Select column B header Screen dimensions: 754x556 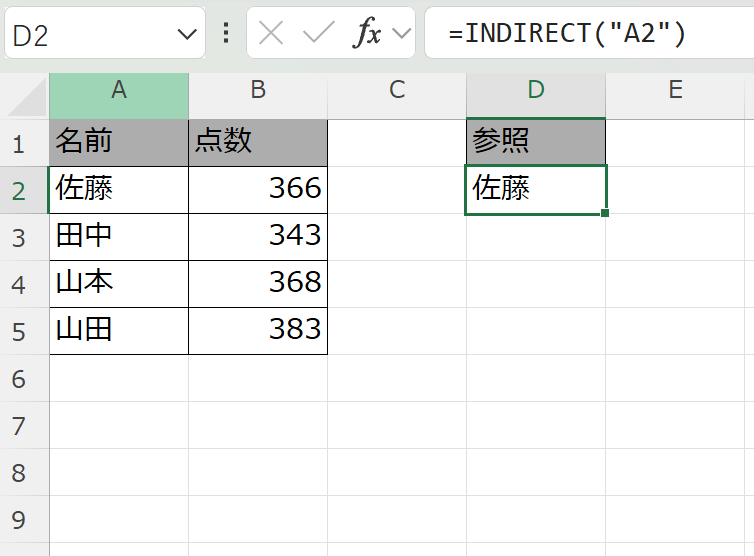[x=258, y=90]
